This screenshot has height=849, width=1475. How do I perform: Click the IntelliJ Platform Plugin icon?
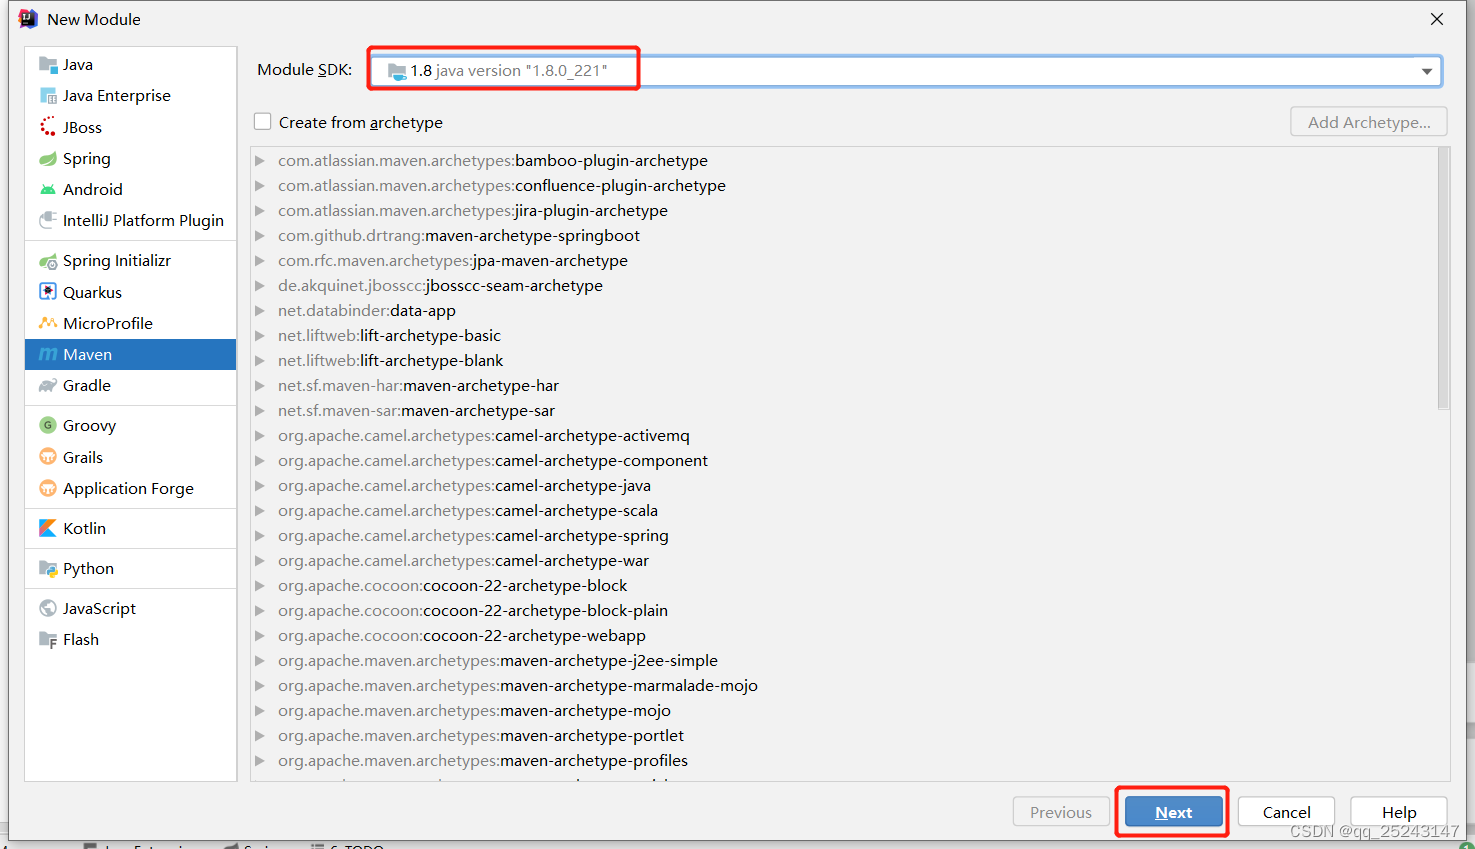(x=48, y=220)
